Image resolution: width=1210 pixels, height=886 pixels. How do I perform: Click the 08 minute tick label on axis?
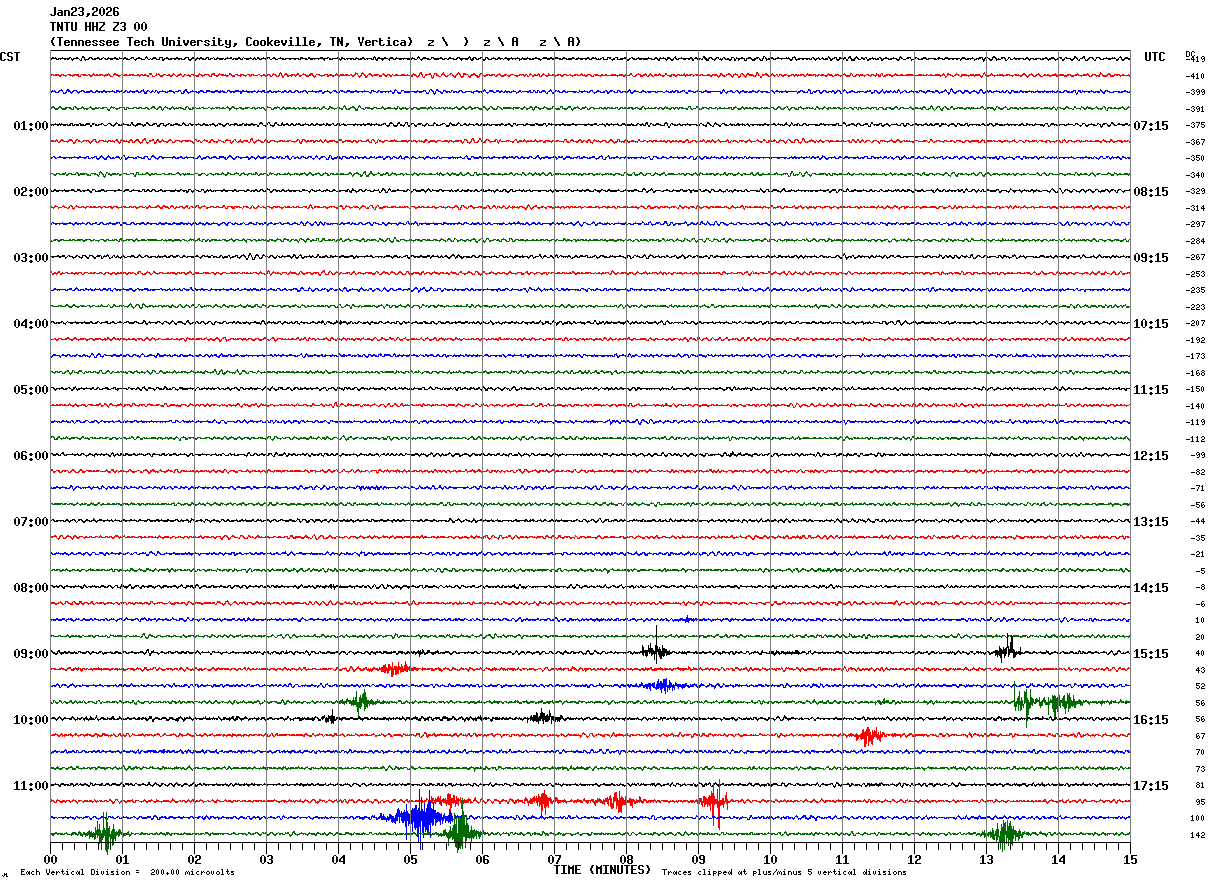(x=626, y=859)
